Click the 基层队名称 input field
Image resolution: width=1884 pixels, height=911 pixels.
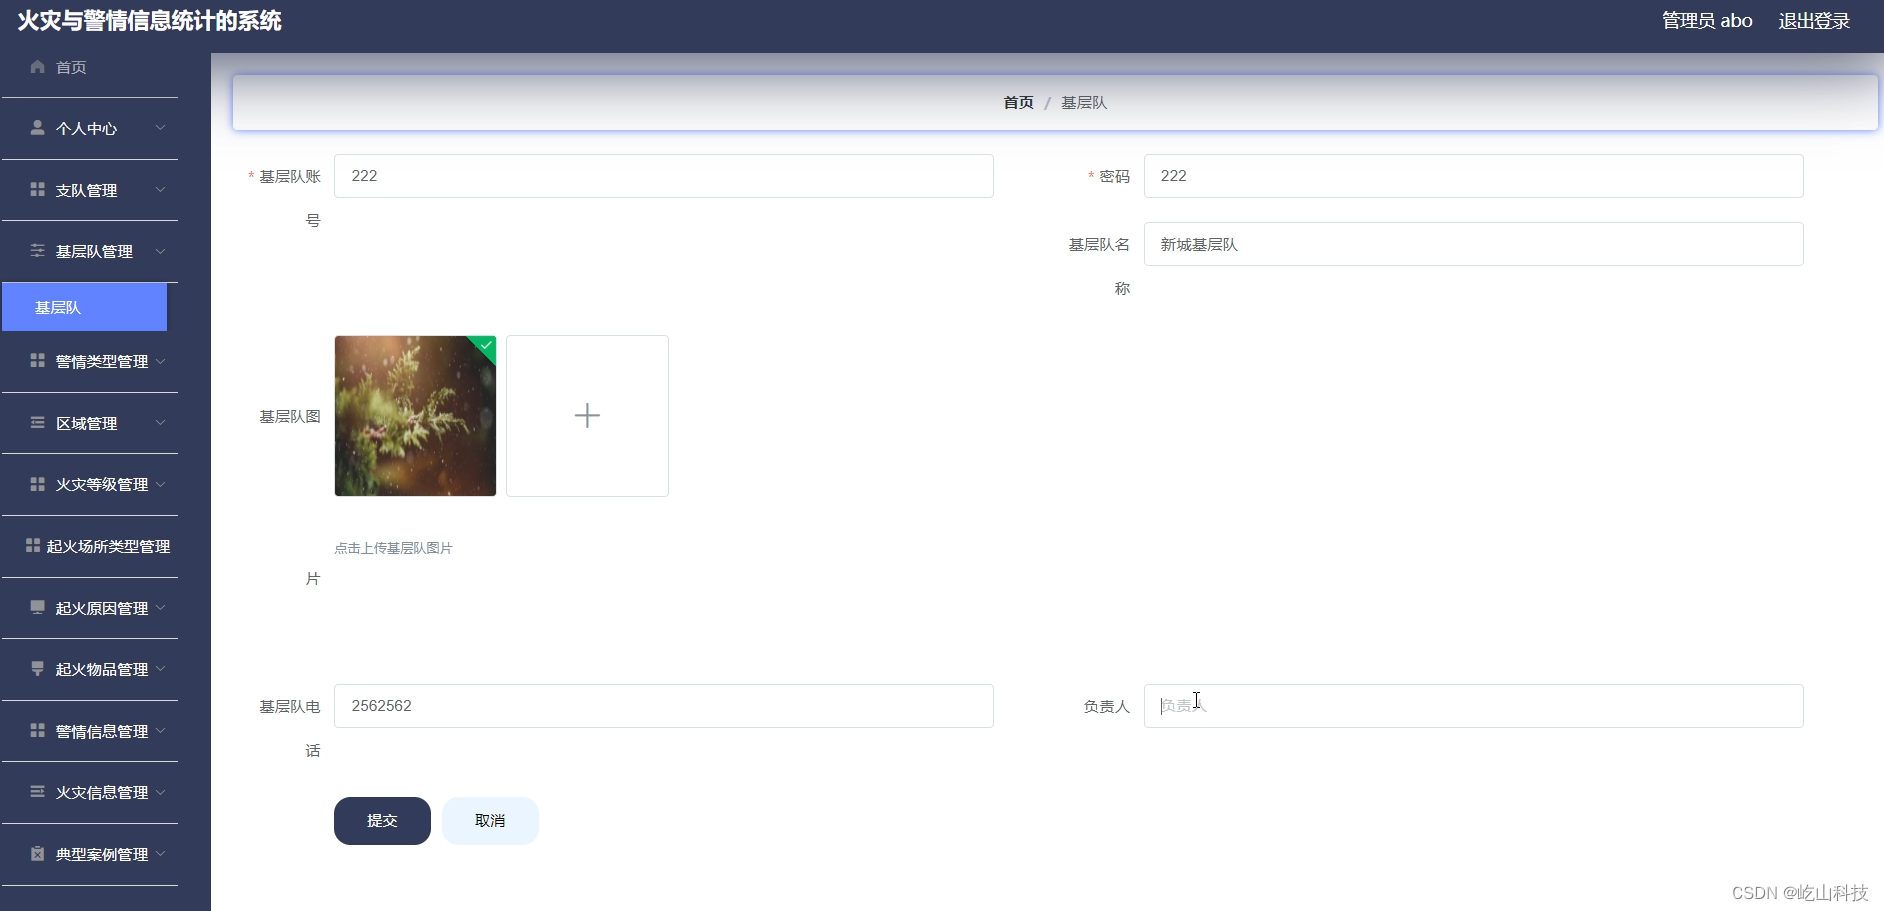click(x=1474, y=244)
